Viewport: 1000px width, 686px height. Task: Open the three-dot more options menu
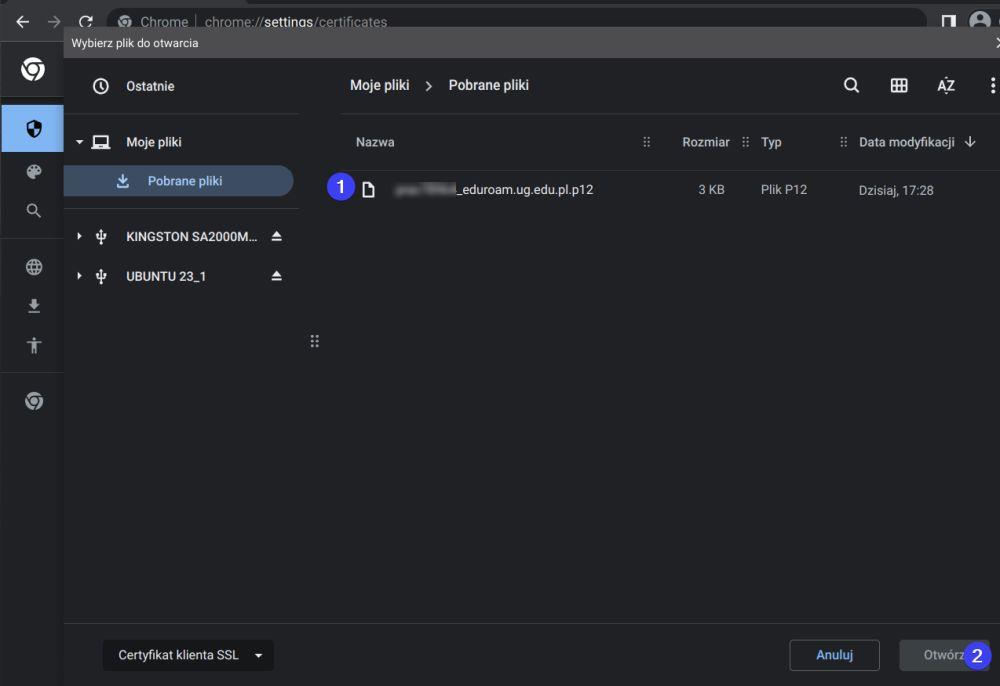992,86
